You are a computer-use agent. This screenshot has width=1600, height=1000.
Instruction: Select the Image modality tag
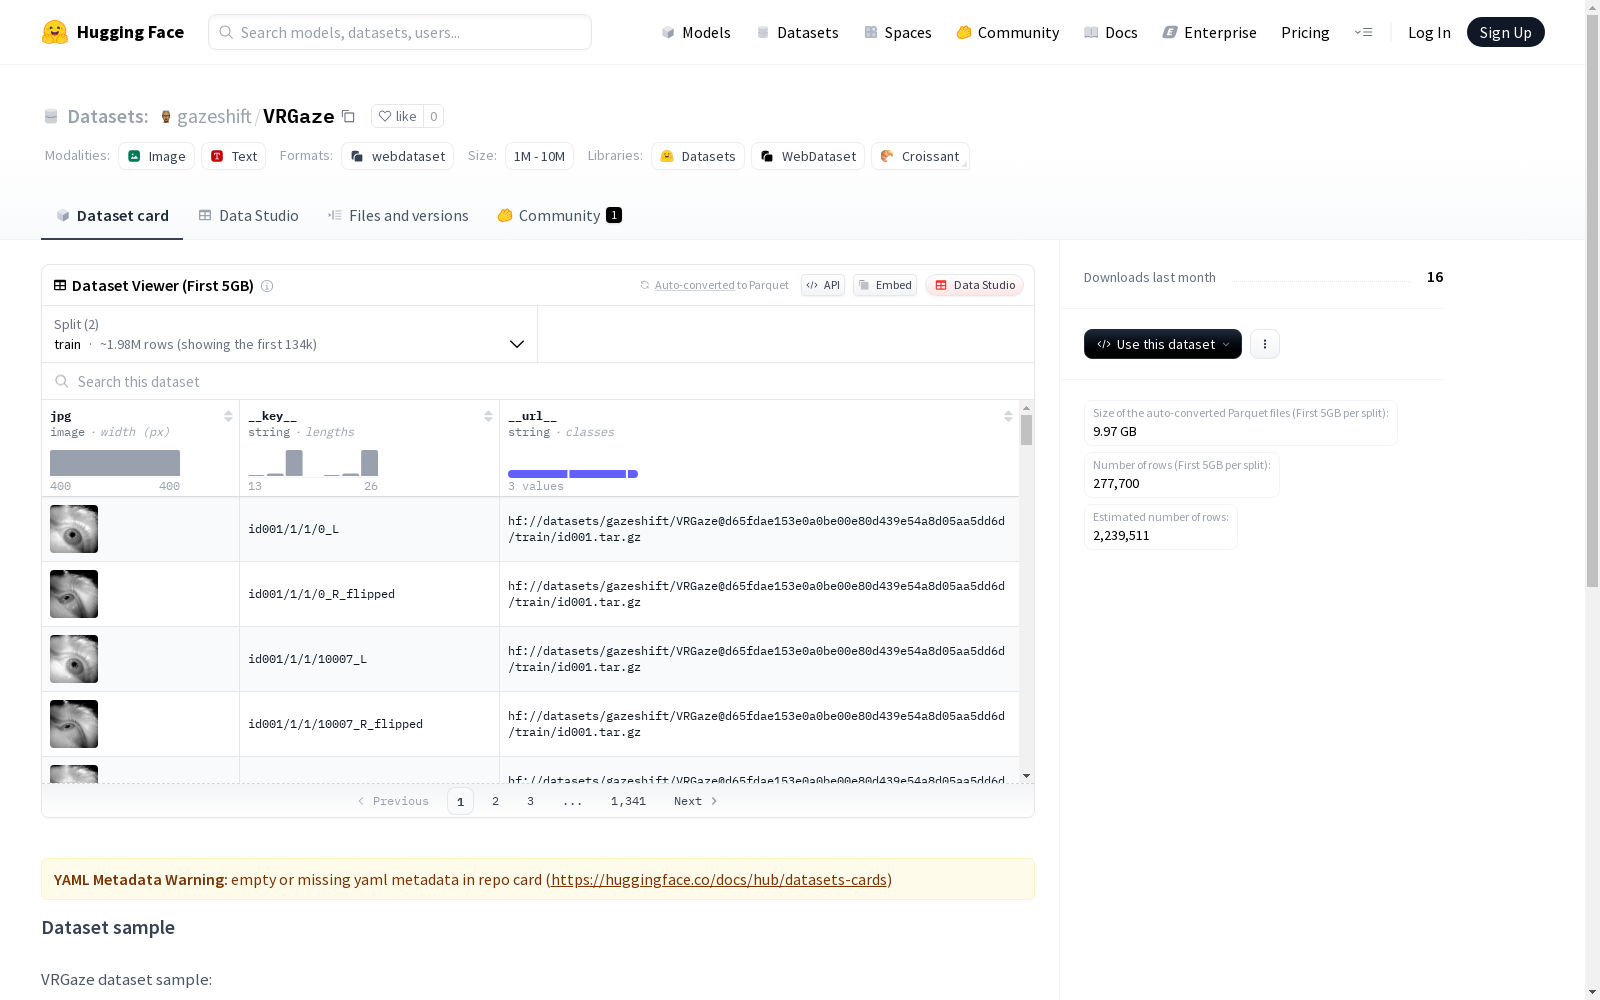(x=157, y=156)
